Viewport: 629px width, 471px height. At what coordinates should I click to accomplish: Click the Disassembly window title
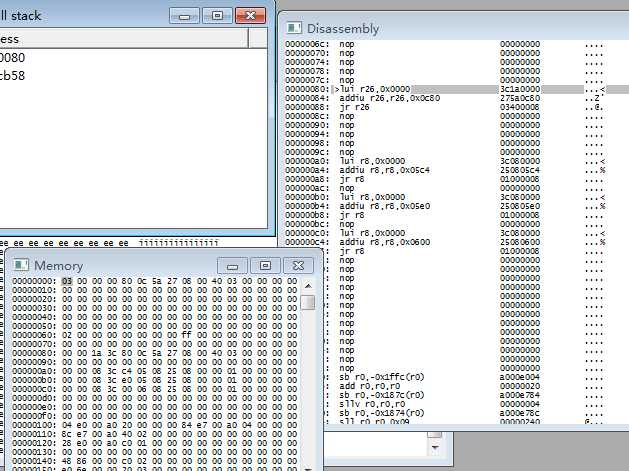click(343, 28)
